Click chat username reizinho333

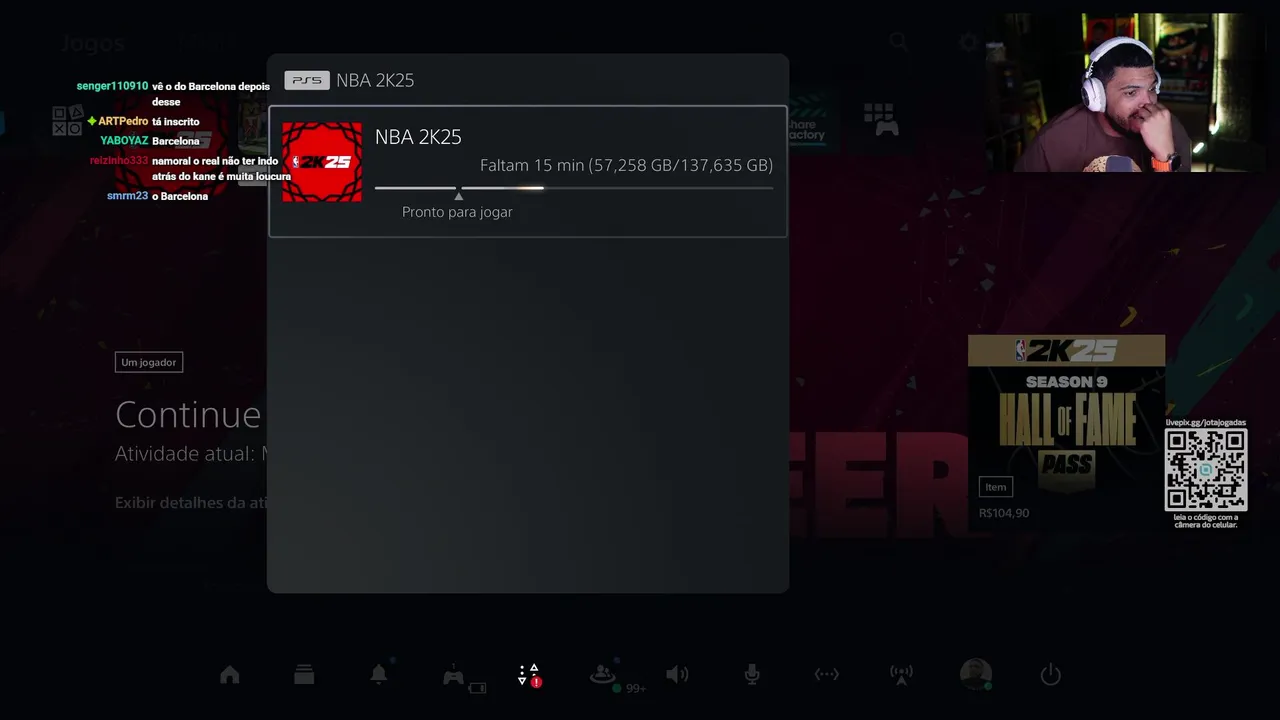(119, 160)
